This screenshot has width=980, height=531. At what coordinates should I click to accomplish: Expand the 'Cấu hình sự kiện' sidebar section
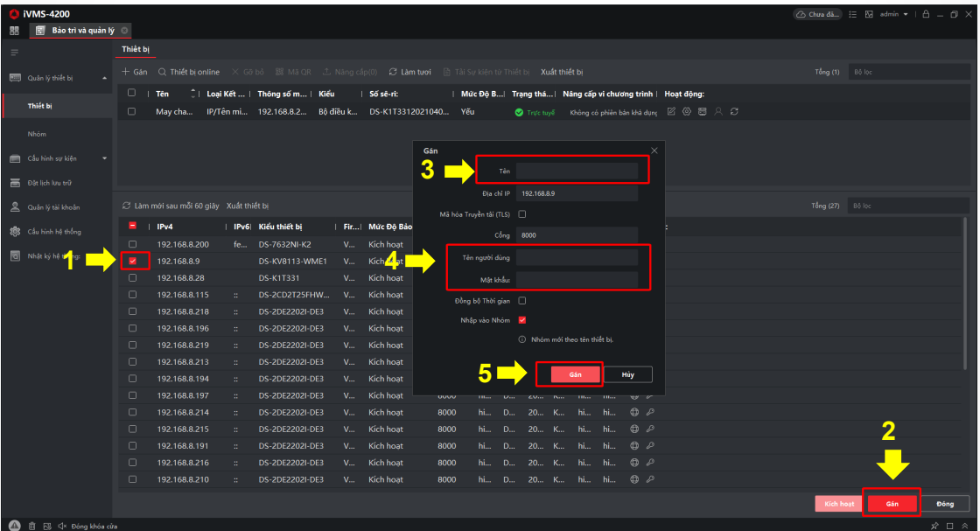click(x=105, y=158)
